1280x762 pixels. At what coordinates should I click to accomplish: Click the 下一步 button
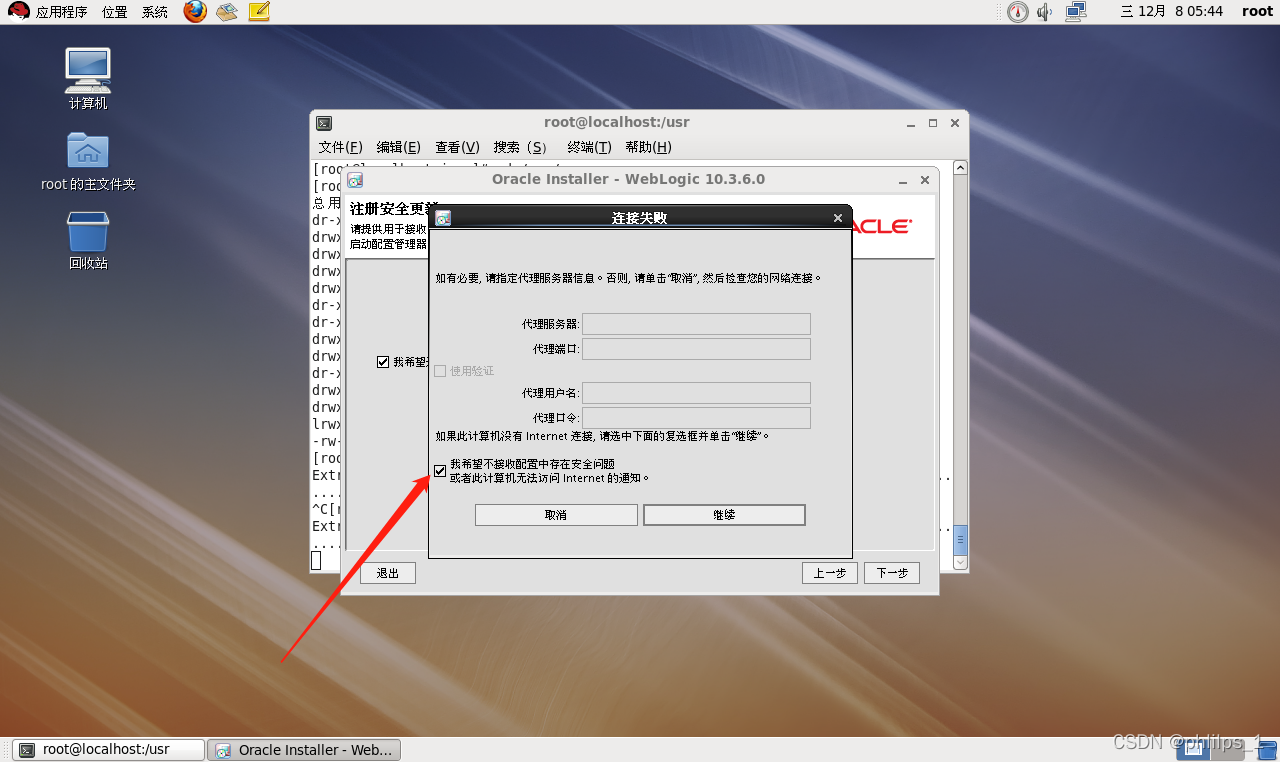pyautogui.click(x=892, y=573)
